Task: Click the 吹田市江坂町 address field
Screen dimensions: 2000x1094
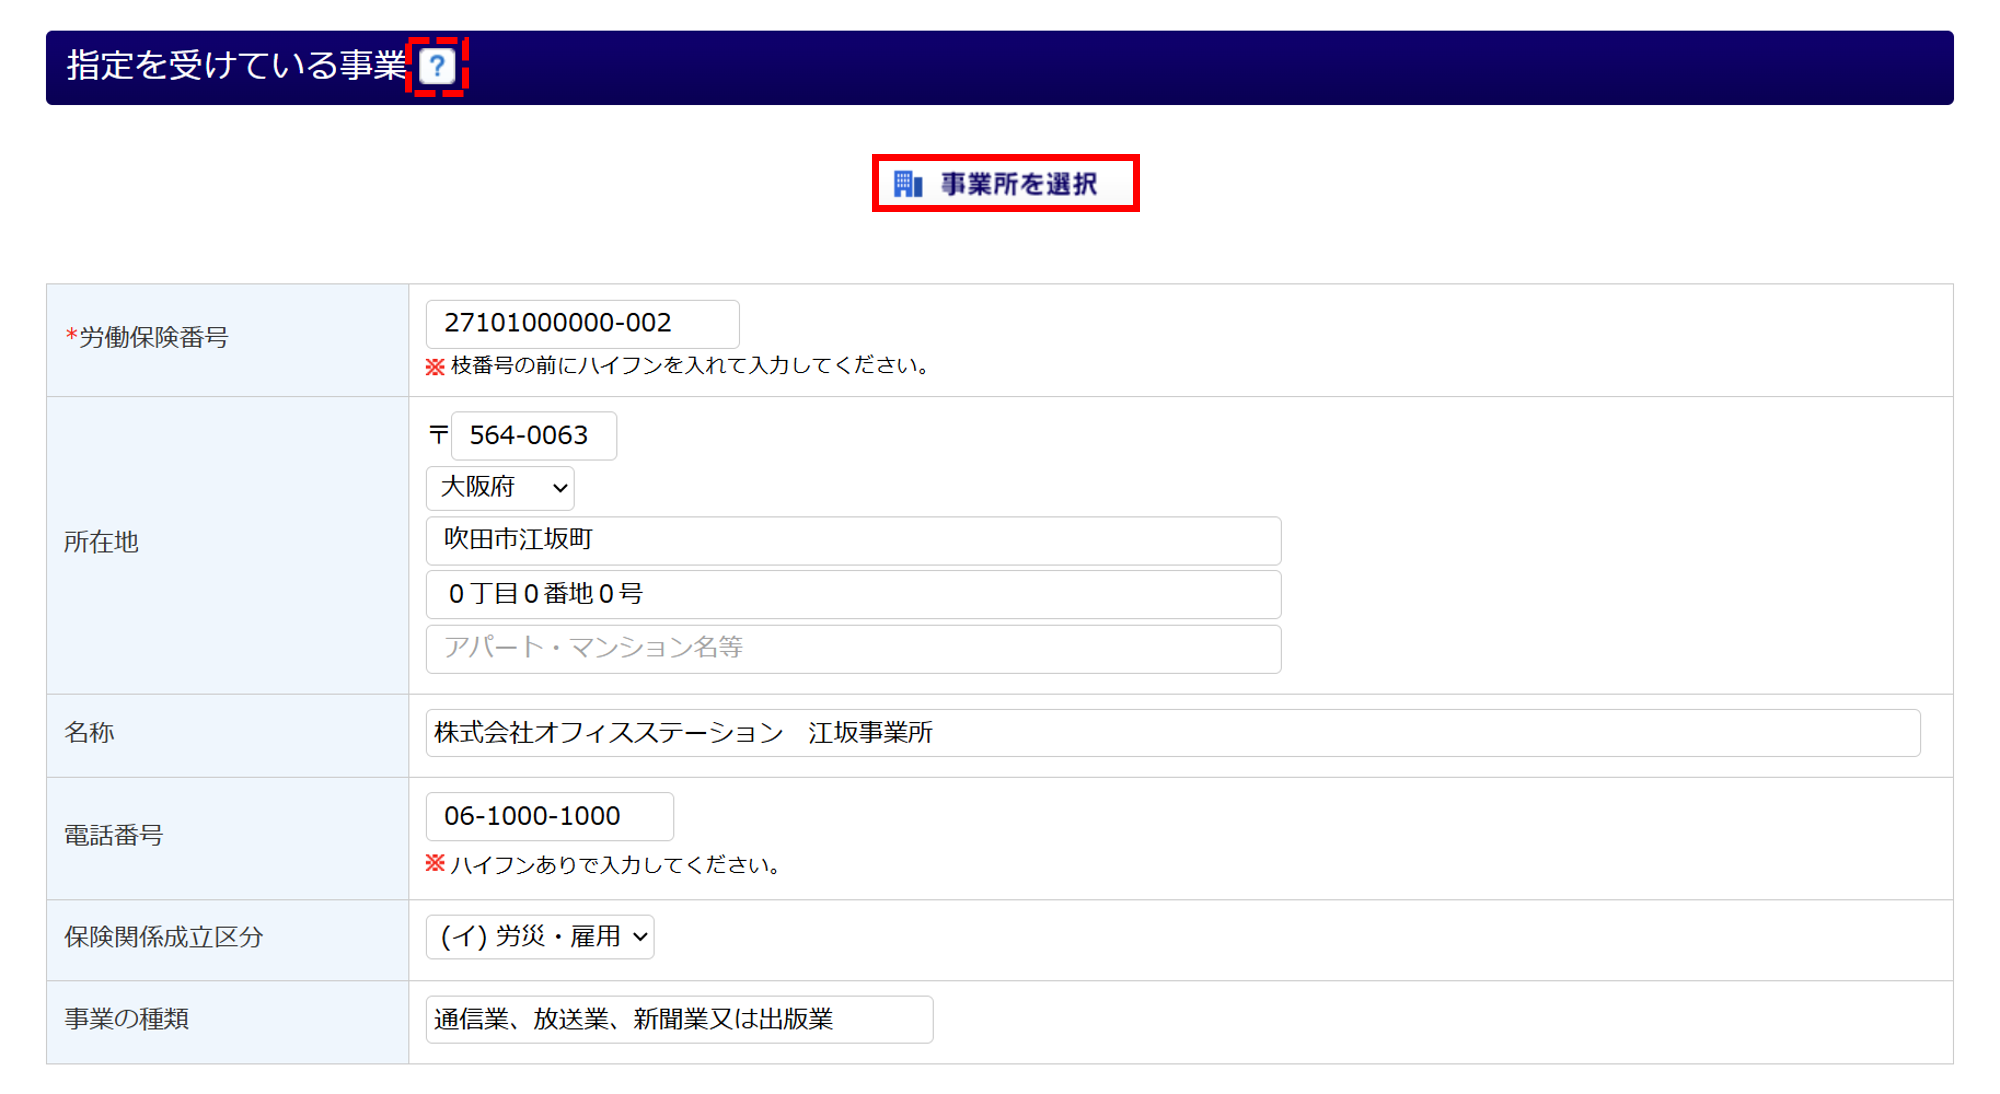Action: [853, 540]
